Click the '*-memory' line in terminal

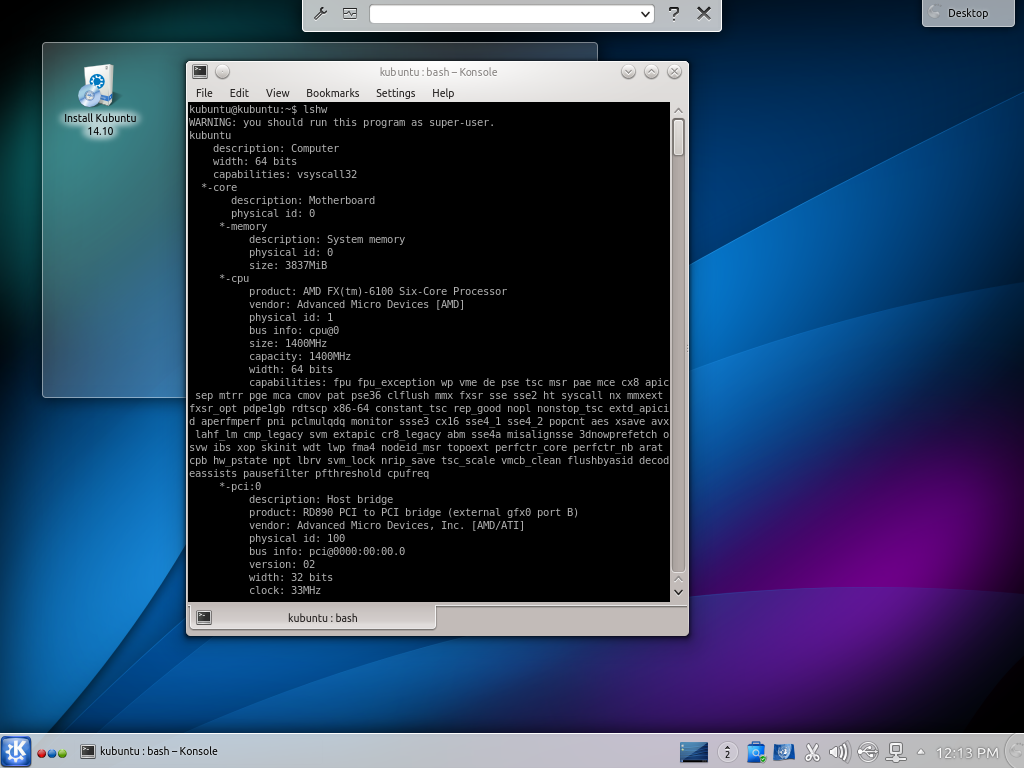pyautogui.click(x=243, y=226)
